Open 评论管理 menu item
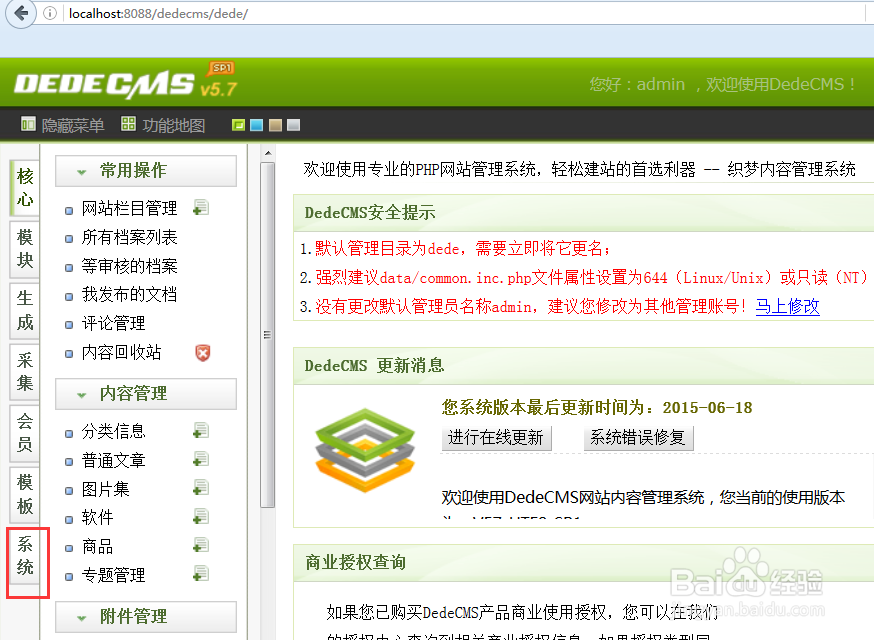Image resolution: width=874 pixels, height=640 pixels. point(113,323)
